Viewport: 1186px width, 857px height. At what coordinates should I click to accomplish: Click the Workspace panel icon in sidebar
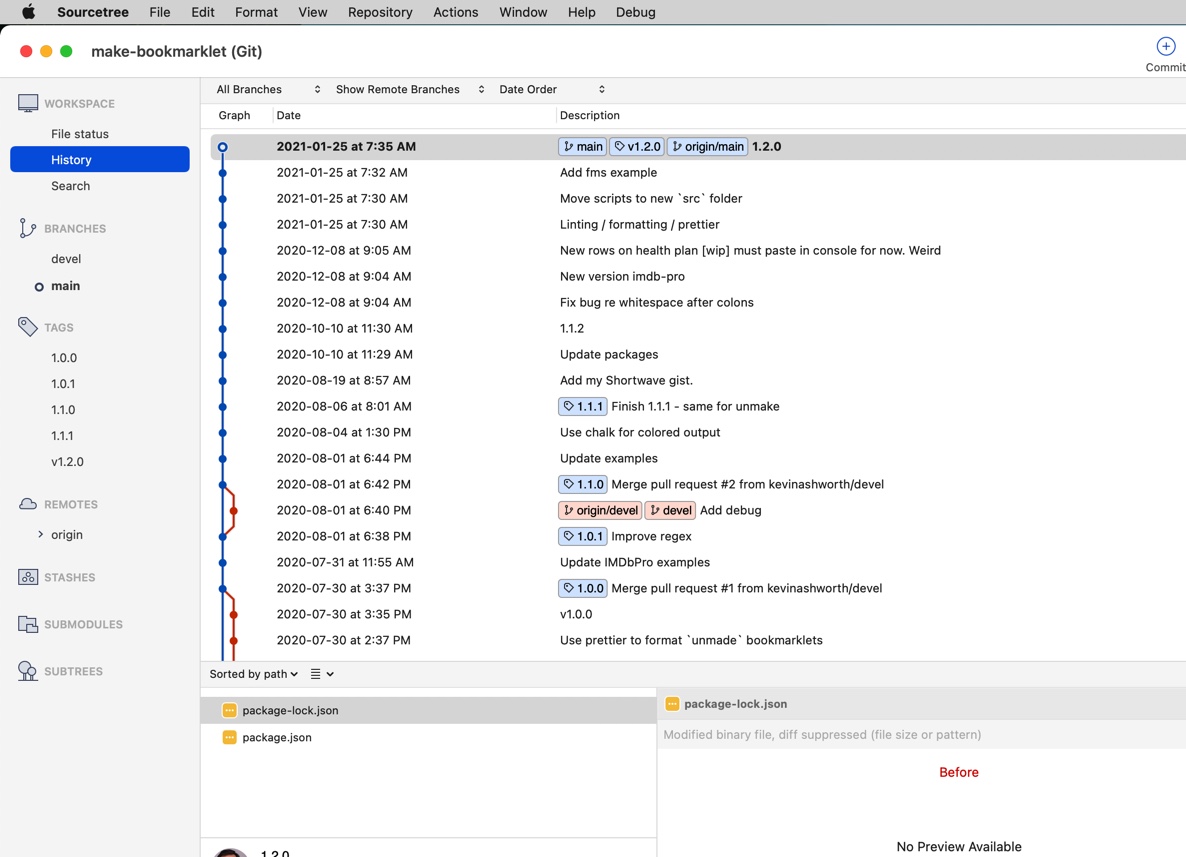[x=26, y=101]
